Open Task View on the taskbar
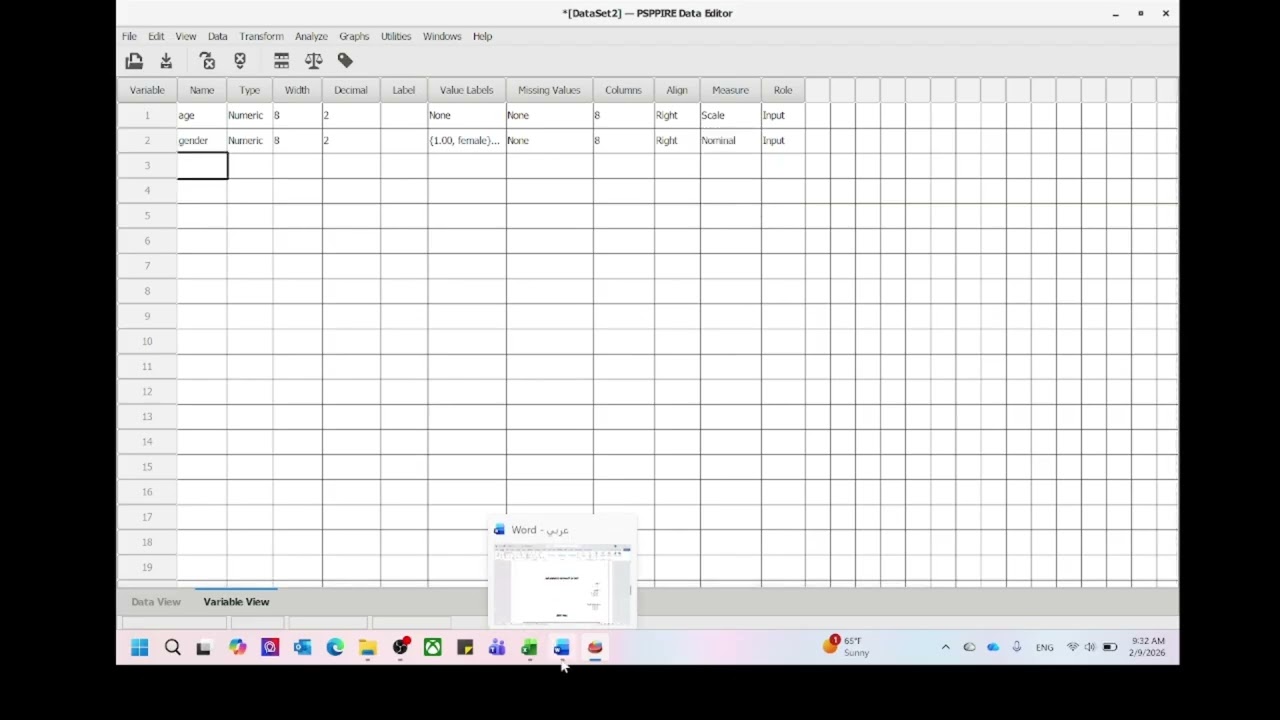Image resolution: width=1280 pixels, height=720 pixels. (204, 648)
